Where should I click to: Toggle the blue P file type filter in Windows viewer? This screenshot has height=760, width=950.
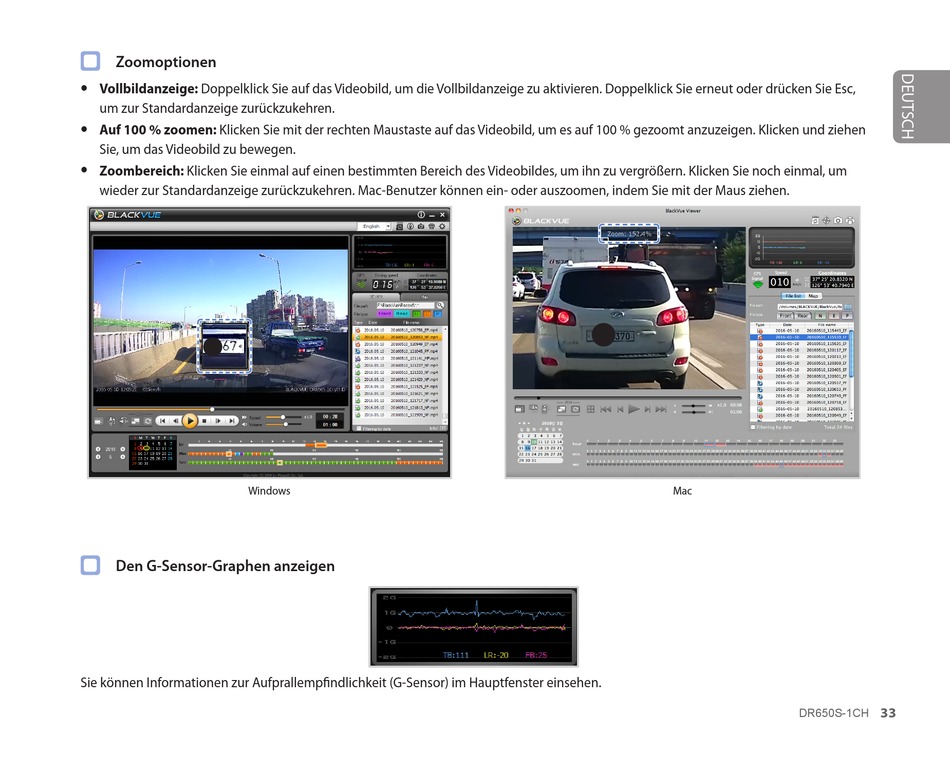click(x=437, y=313)
